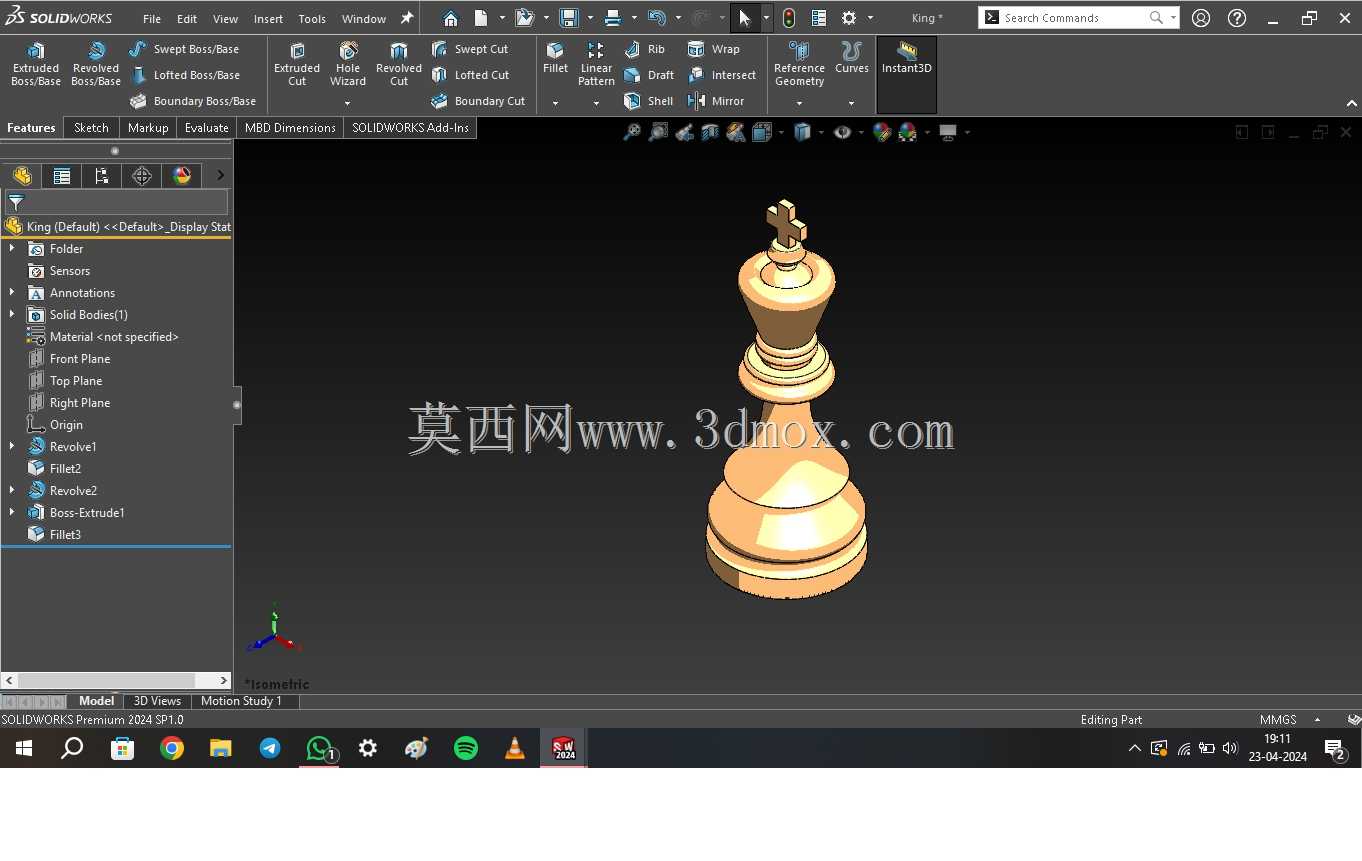Open the Reference Geometry tool
1362x861 pixels.
[799, 65]
